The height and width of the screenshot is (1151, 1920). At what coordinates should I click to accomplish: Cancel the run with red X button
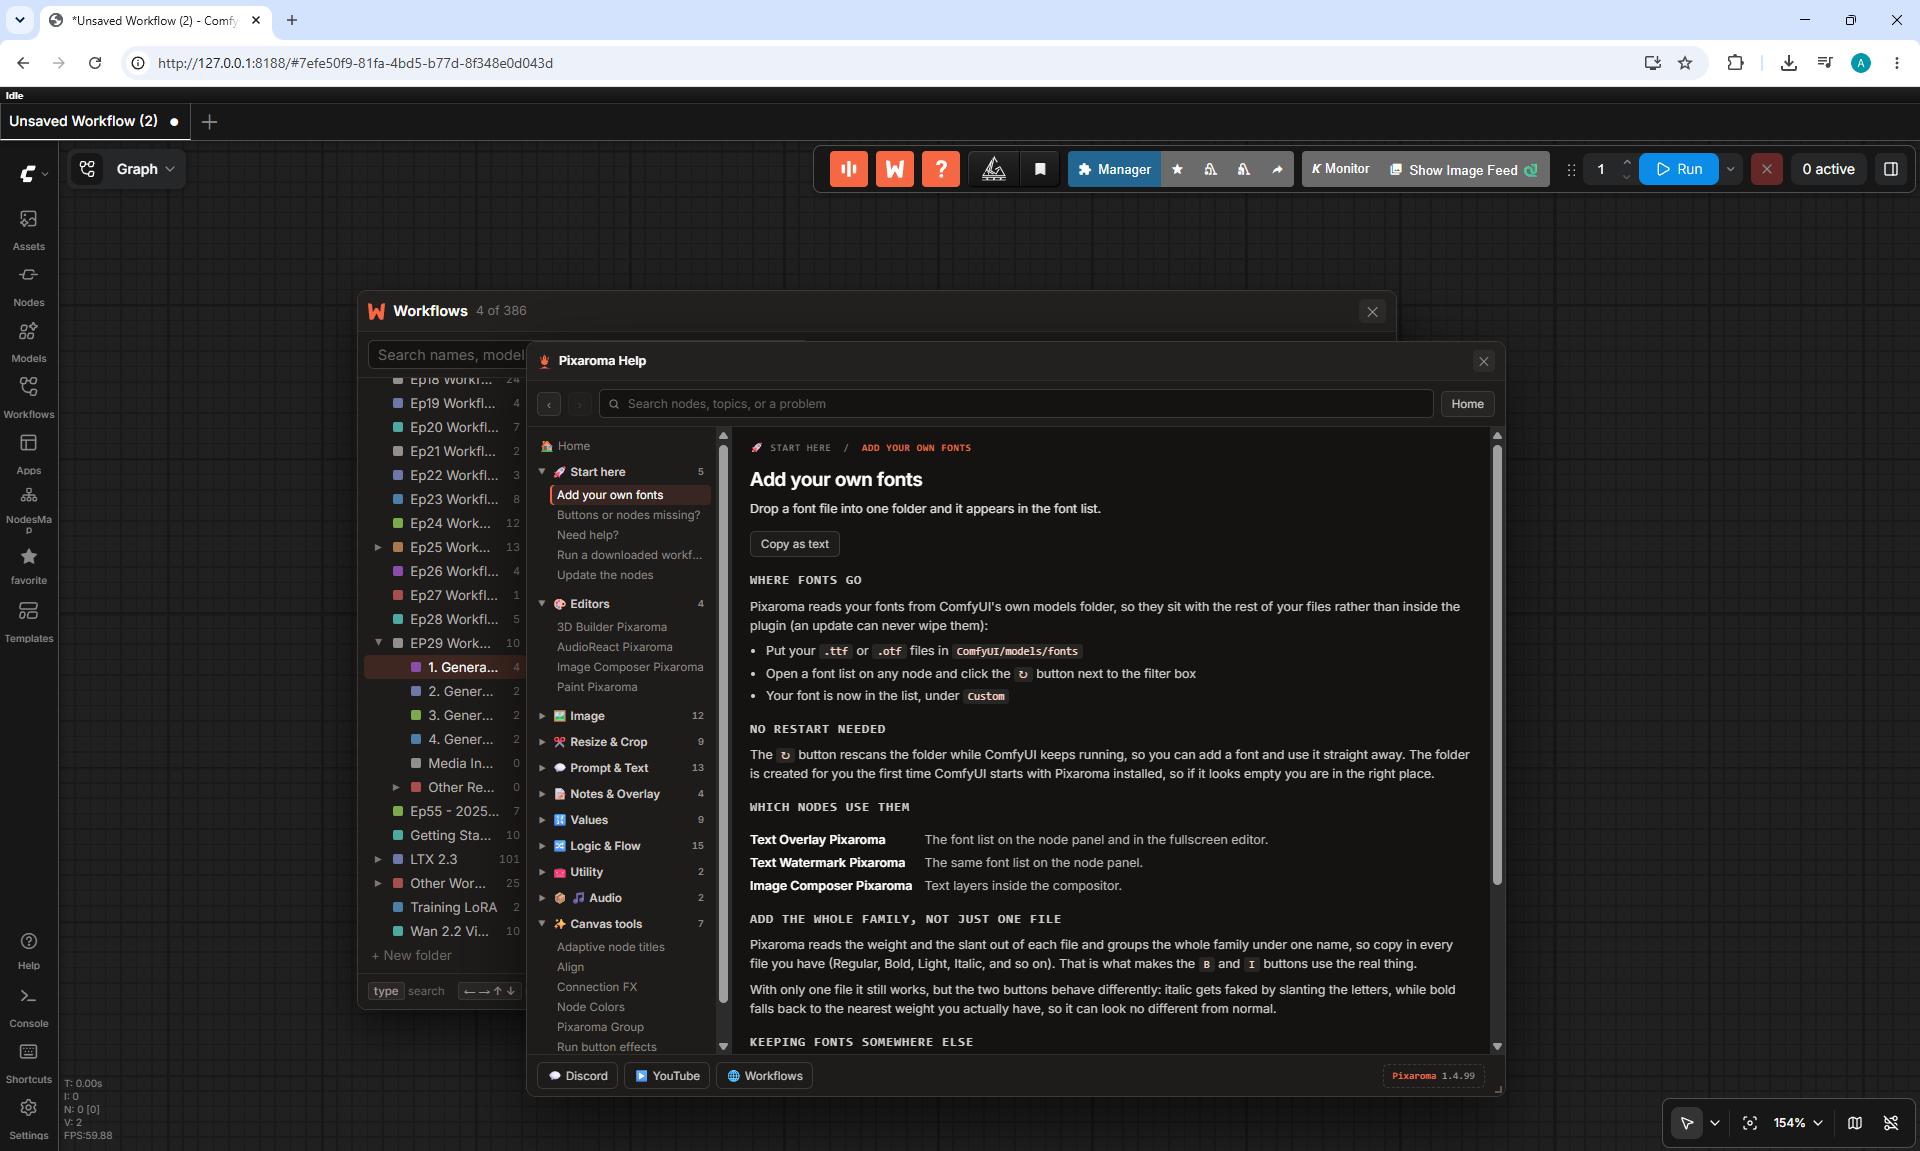1766,169
